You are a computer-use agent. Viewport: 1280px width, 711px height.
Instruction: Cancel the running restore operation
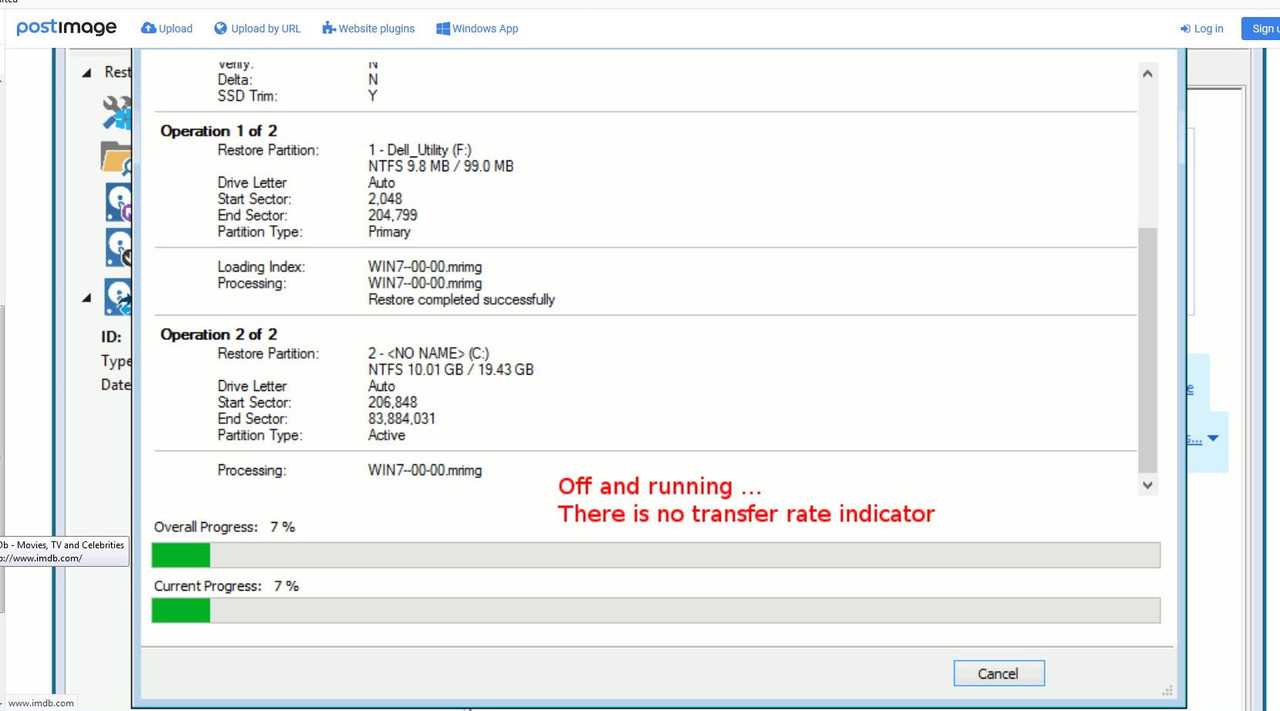[999, 674]
